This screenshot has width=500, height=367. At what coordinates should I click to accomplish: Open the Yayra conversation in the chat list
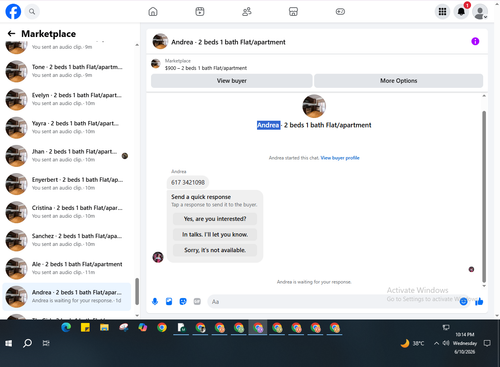(67, 127)
